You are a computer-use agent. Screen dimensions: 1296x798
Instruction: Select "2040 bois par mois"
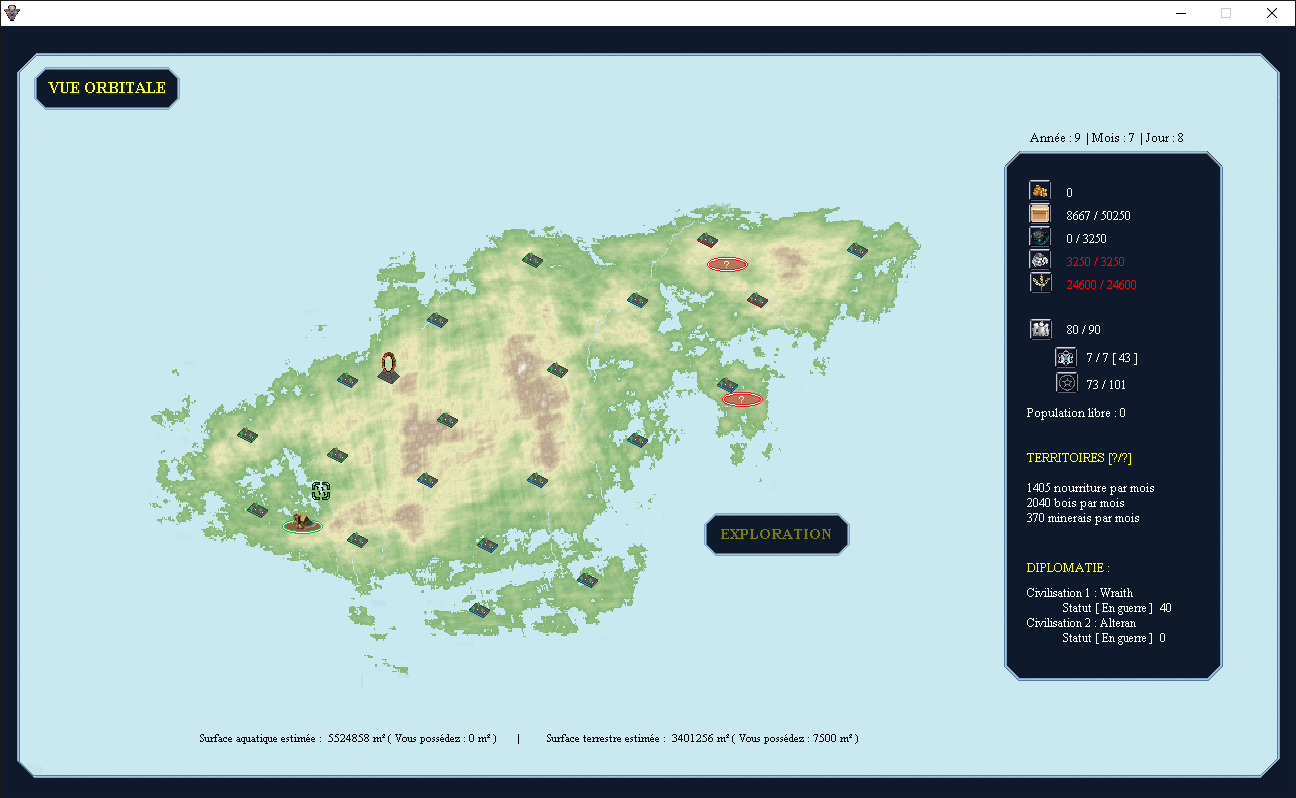[x=1075, y=503]
